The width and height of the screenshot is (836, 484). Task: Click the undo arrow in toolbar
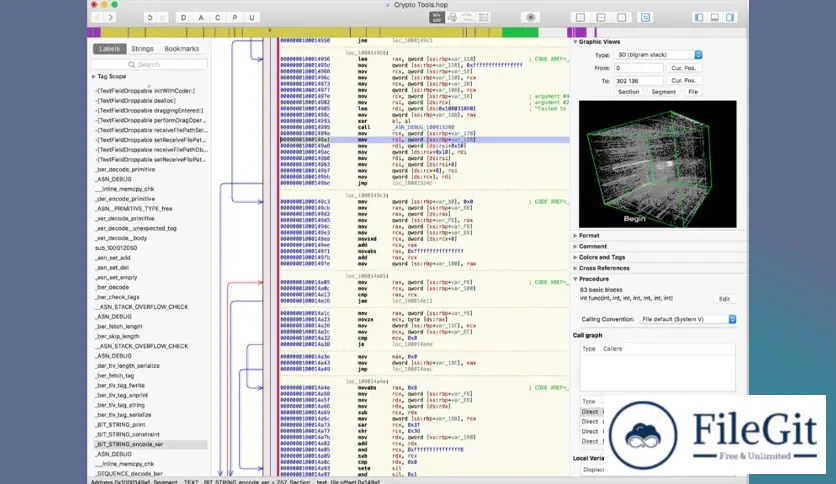click(150, 18)
